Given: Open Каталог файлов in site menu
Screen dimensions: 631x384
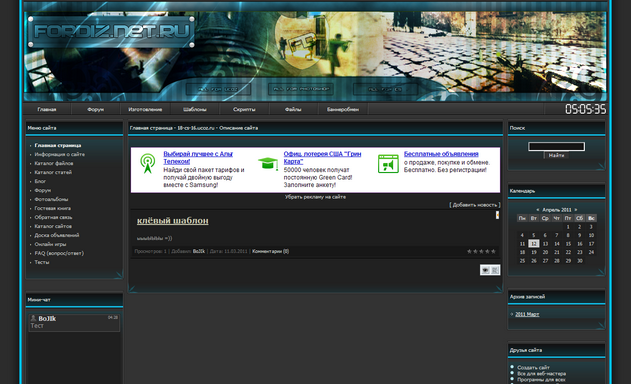Looking at the screenshot, I should coord(54,163).
